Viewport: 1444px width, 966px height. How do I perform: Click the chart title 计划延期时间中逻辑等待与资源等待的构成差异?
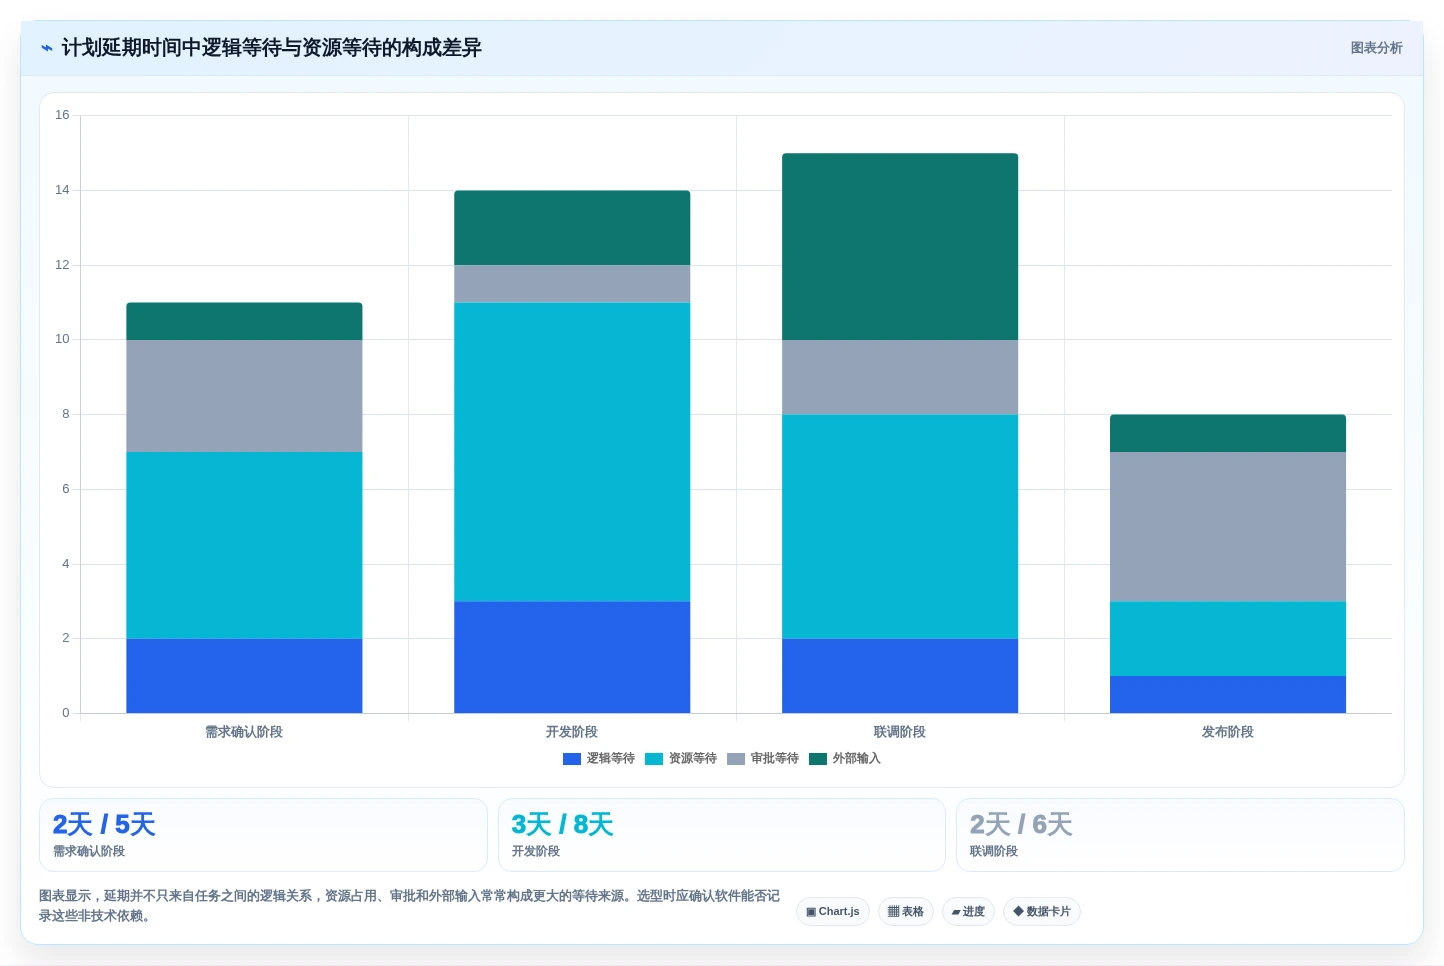(x=272, y=48)
